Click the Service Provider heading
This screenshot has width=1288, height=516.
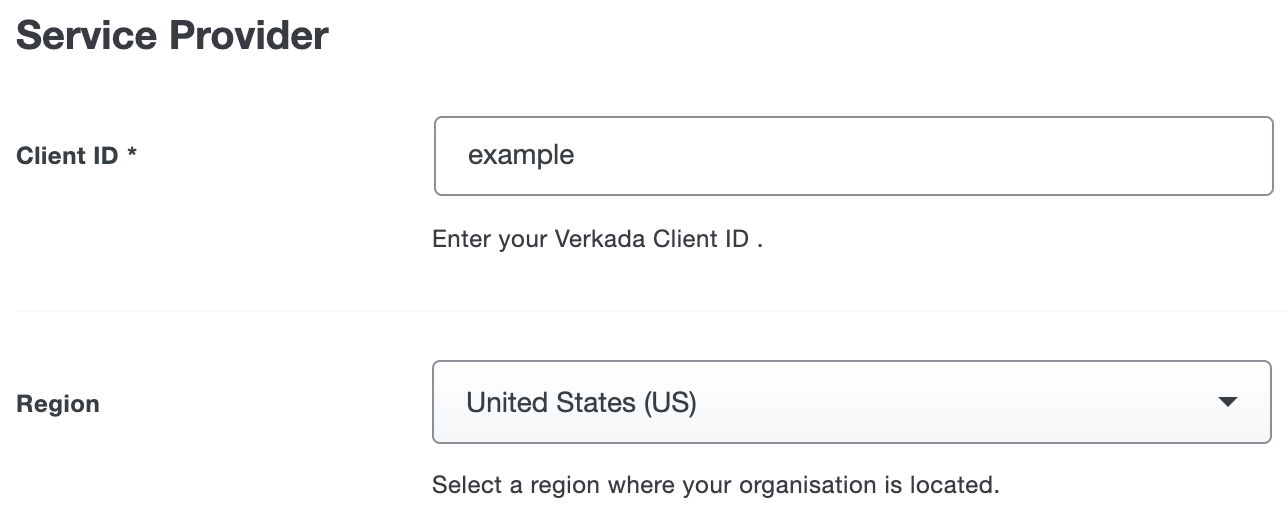(172, 36)
